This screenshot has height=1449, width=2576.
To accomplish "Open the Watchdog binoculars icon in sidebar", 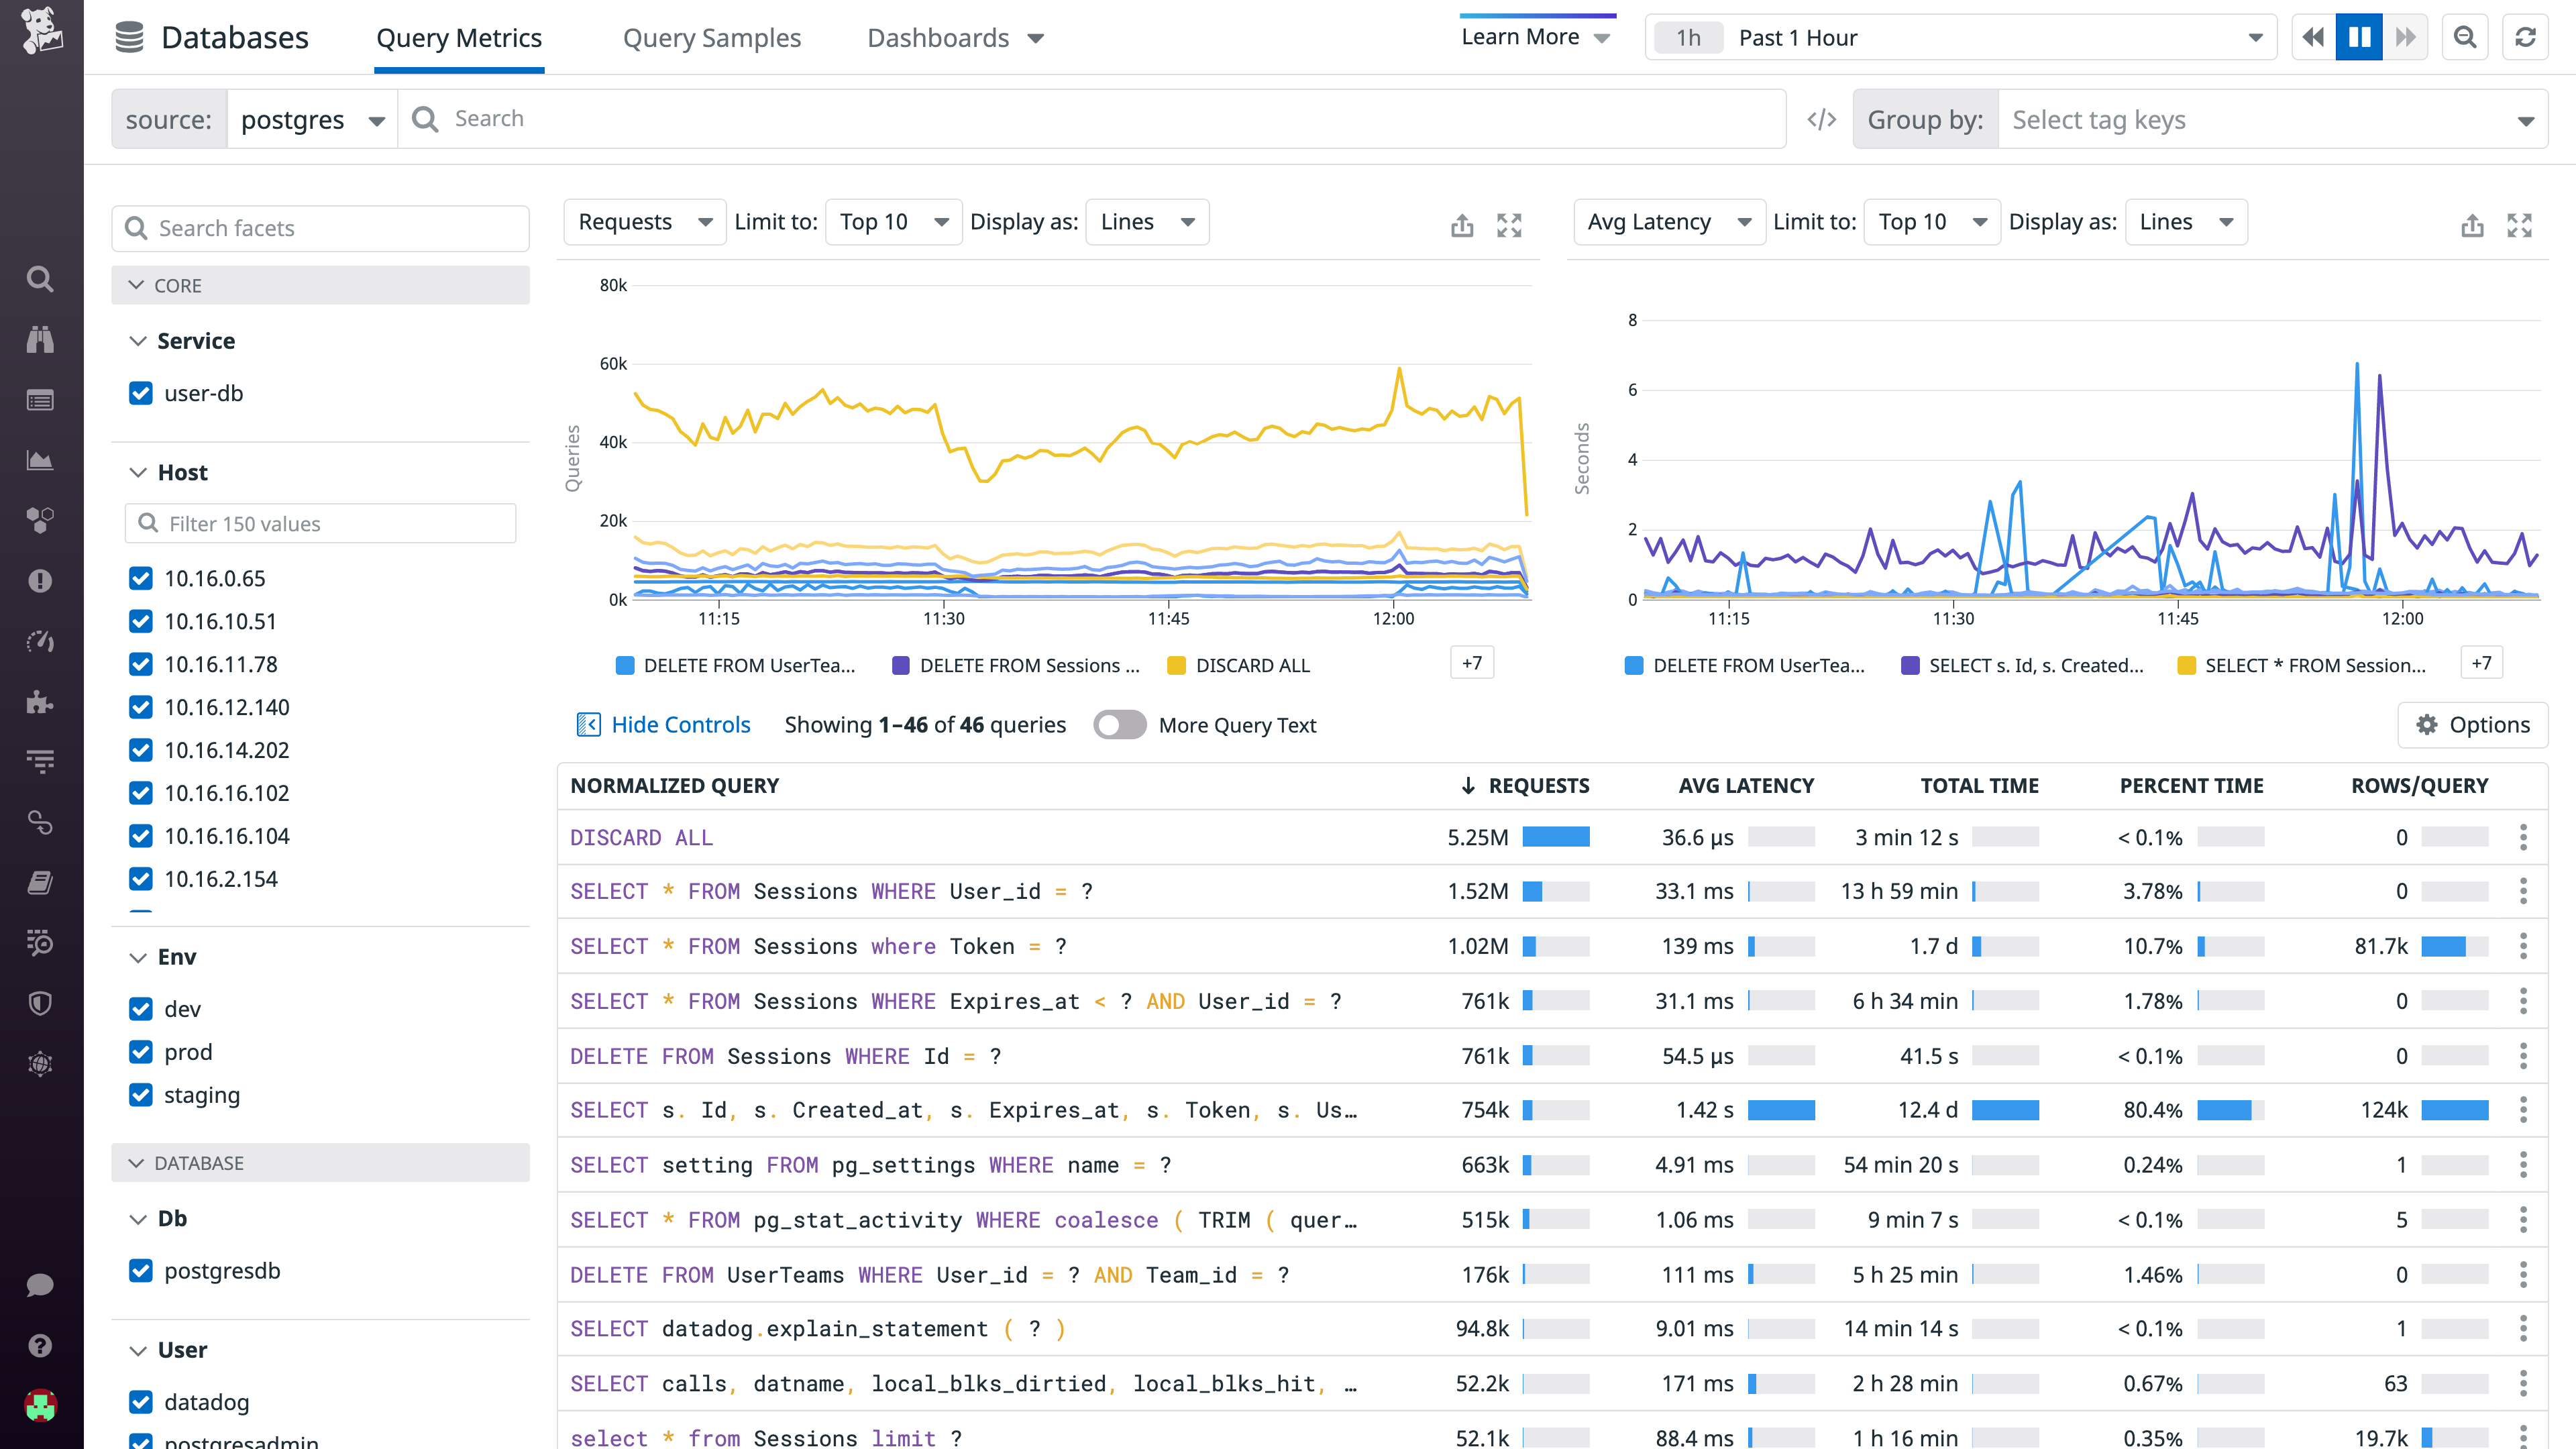I will (x=40, y=339).
